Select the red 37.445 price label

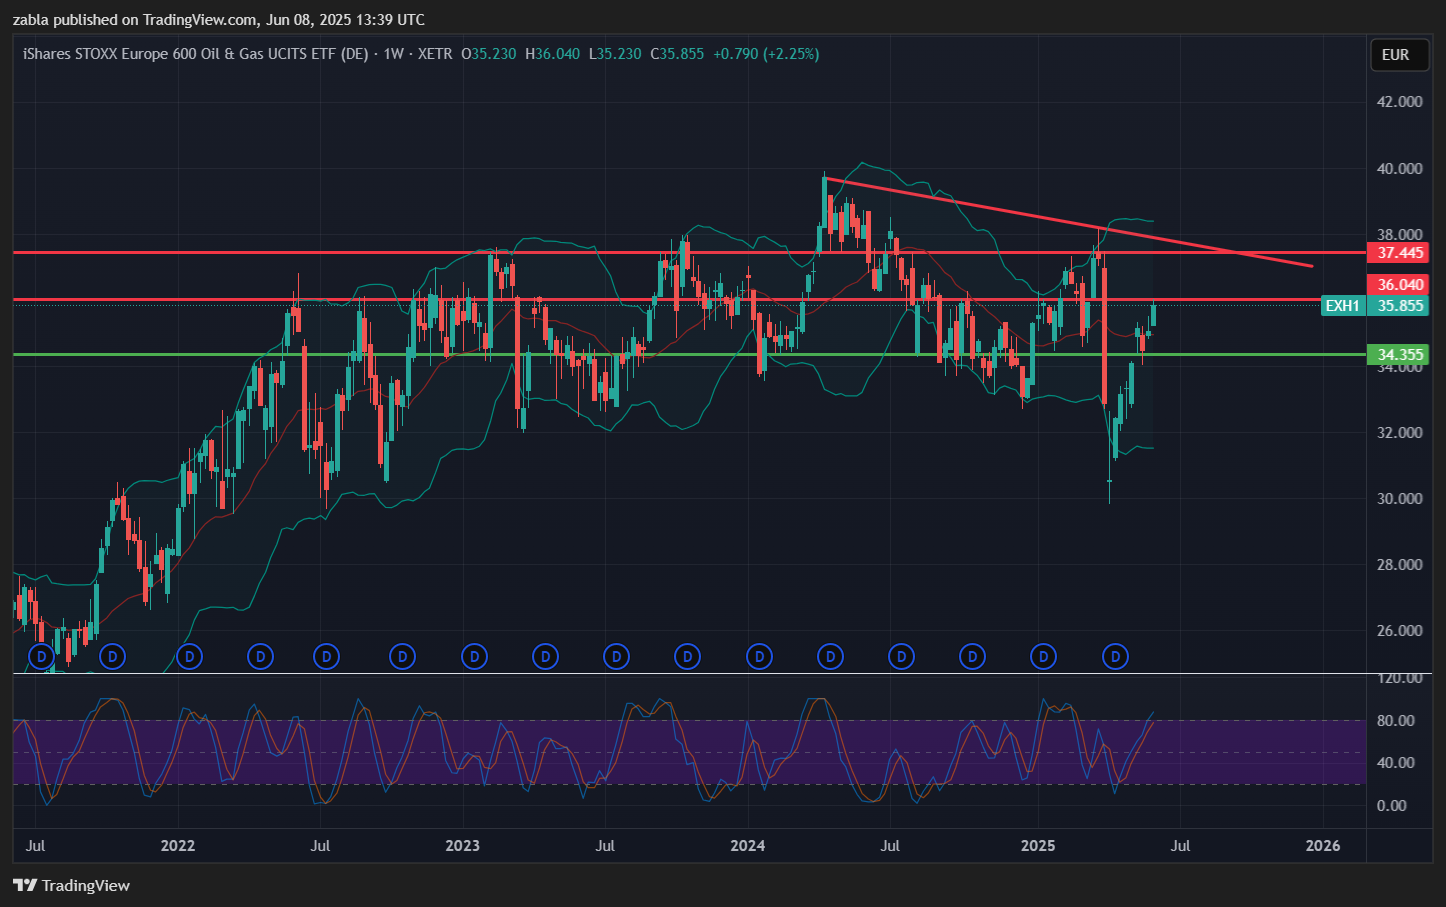point(1399,253)
